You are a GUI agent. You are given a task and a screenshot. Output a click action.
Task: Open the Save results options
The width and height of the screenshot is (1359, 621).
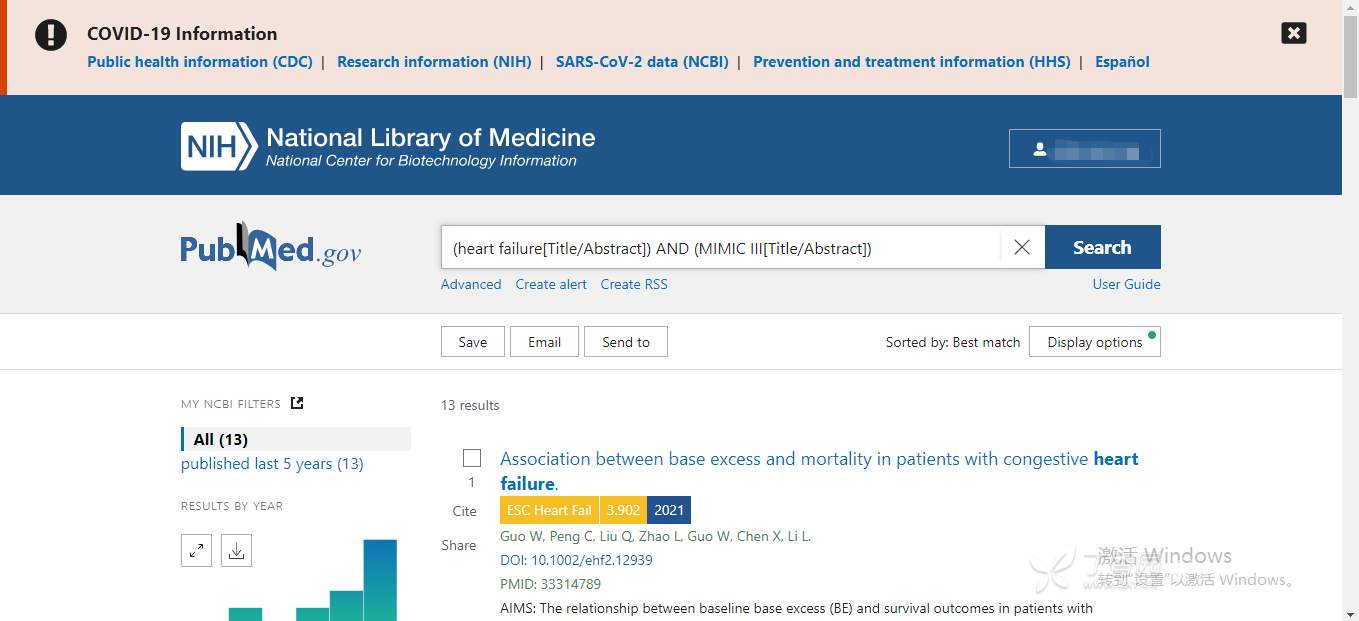coord(472,342)
